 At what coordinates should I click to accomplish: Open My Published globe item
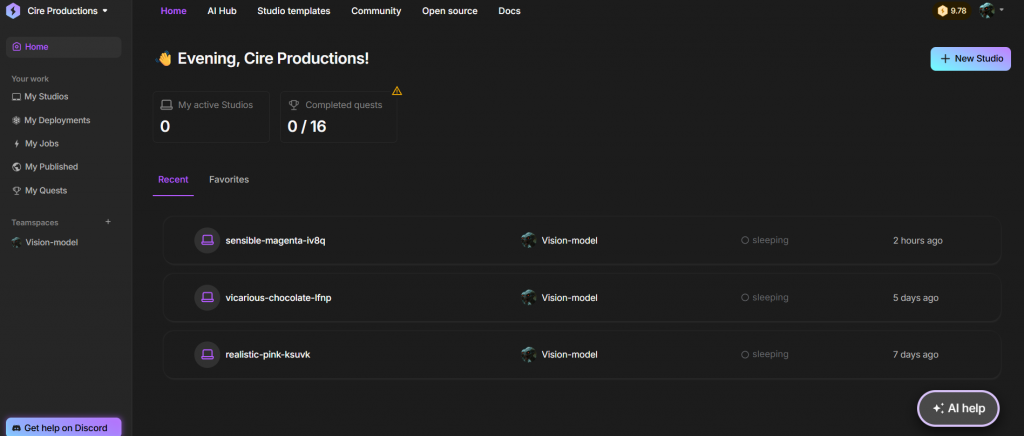click(x=51, y=167)
